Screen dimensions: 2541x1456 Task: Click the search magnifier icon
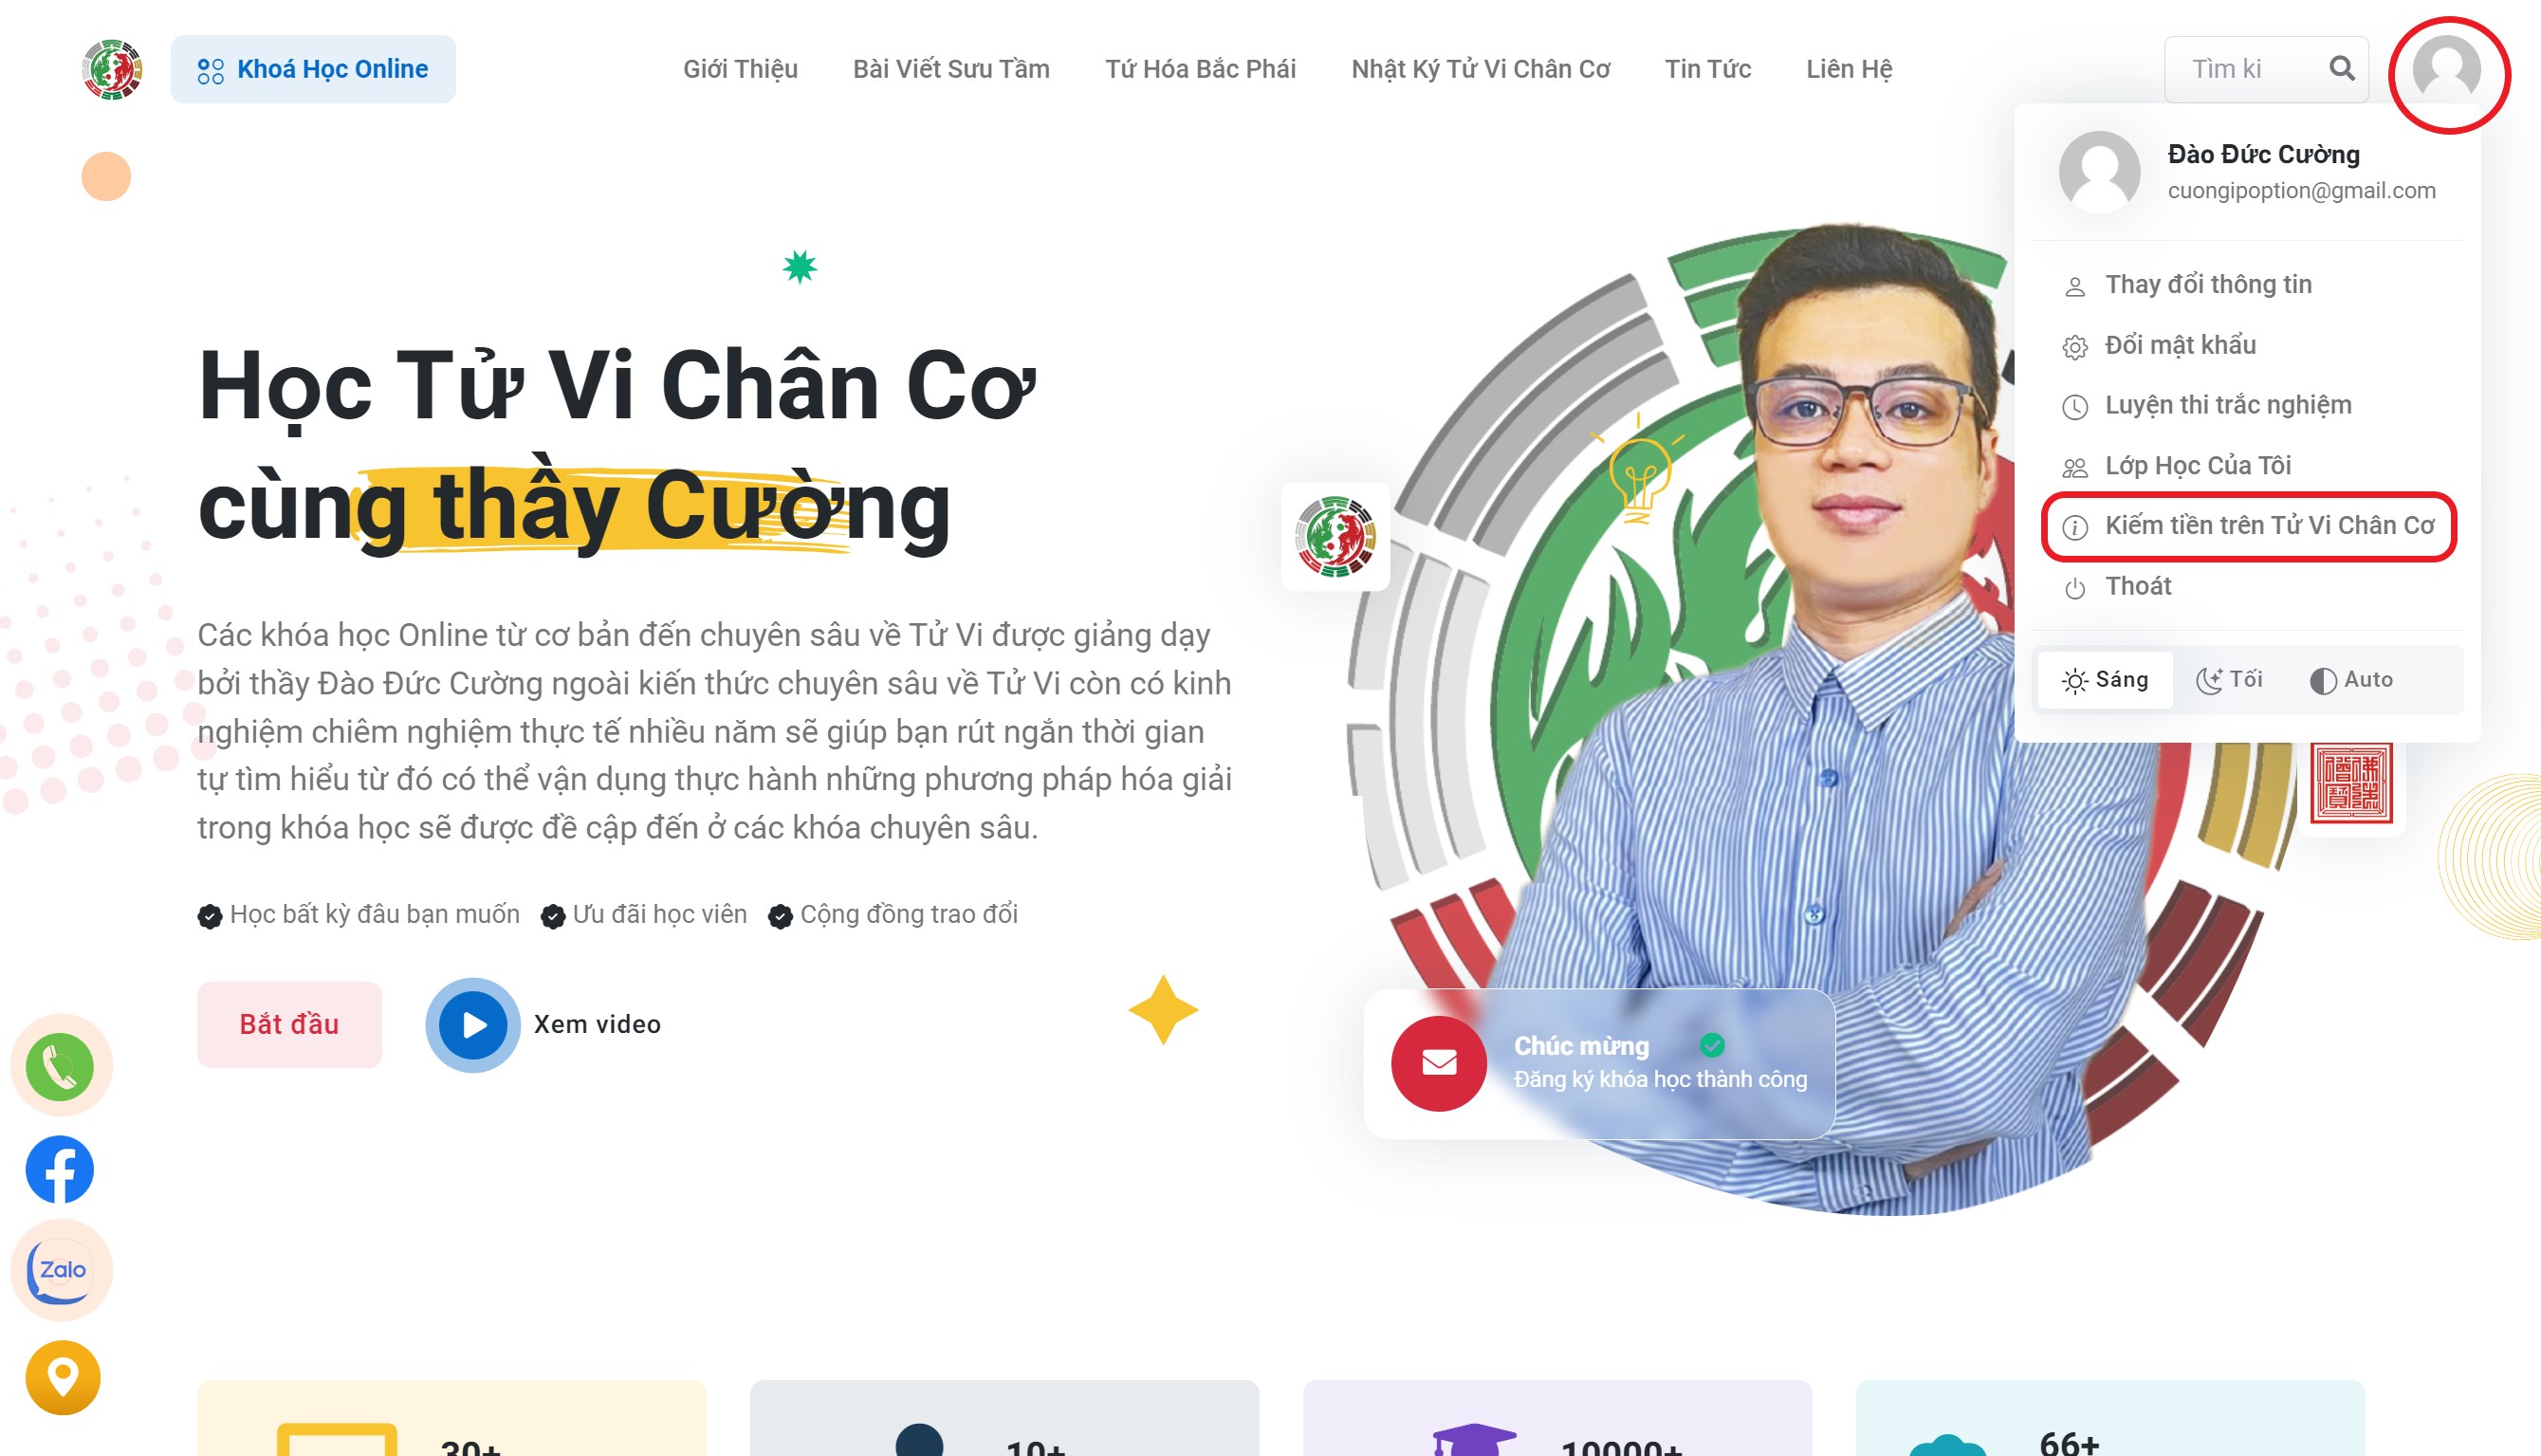tap(2341, 68)
